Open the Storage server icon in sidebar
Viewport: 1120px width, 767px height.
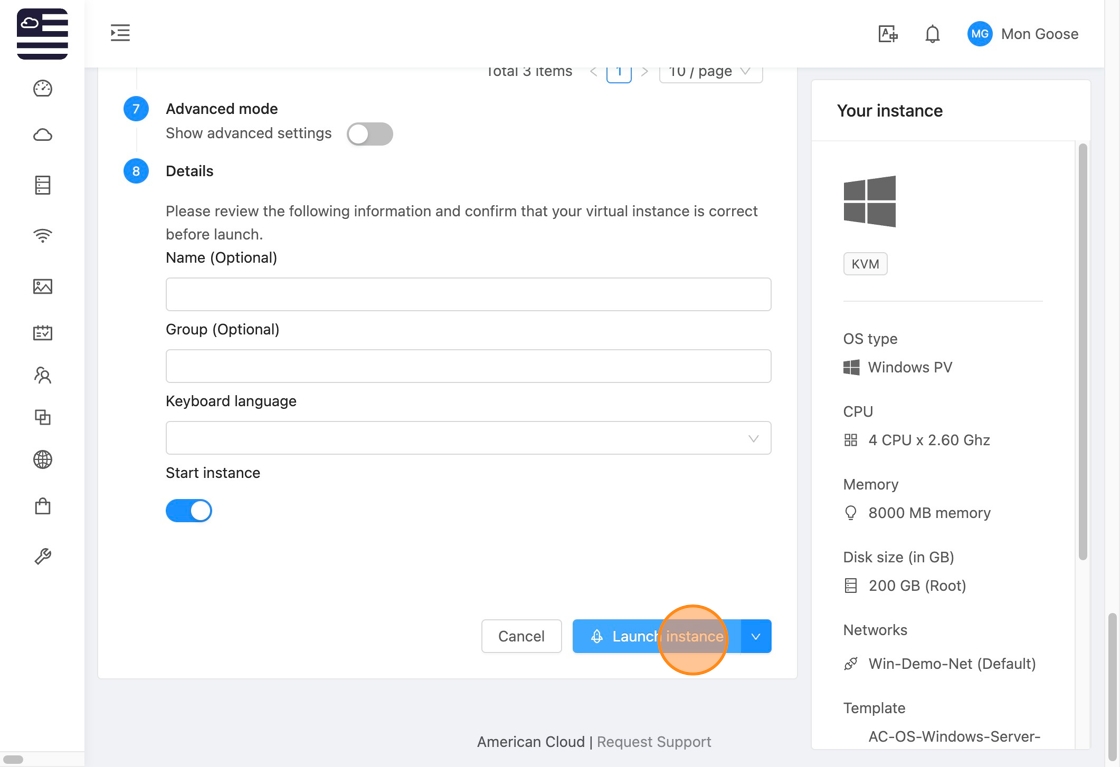point(42,185)
